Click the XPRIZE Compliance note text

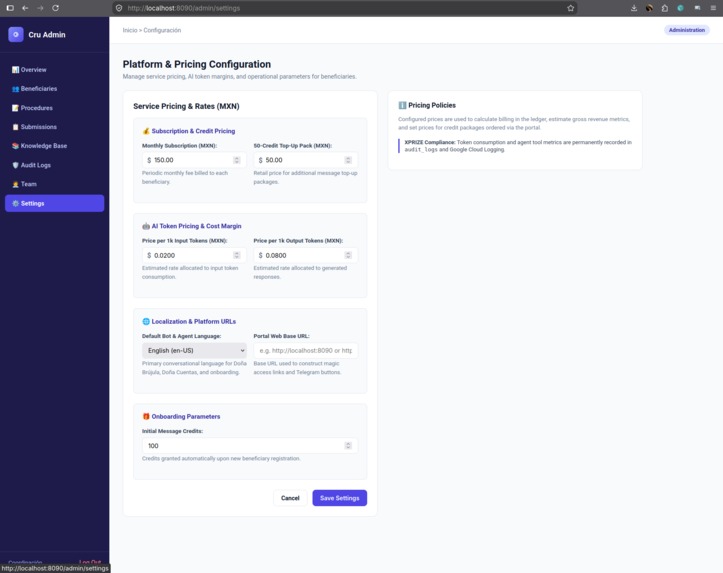[518, 146]
